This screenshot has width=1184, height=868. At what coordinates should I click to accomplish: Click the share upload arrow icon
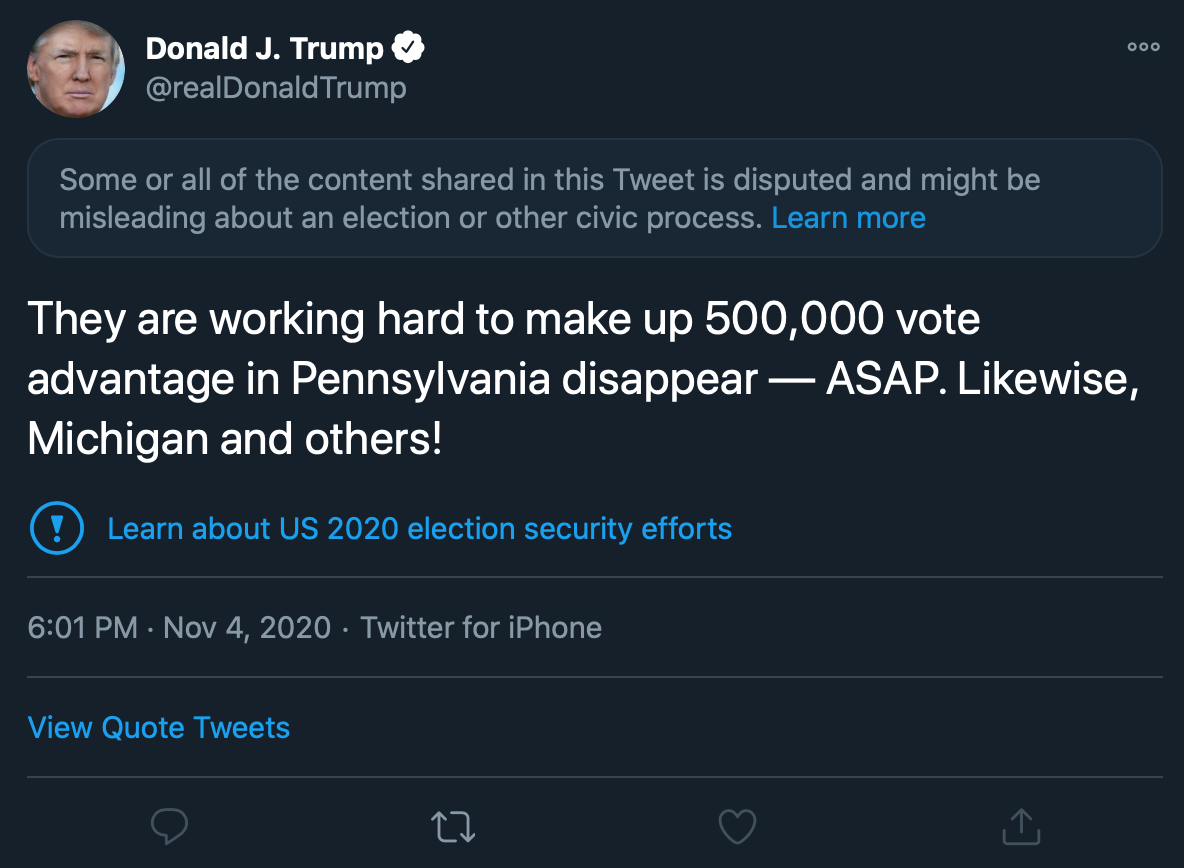[x=1020, y=826]
